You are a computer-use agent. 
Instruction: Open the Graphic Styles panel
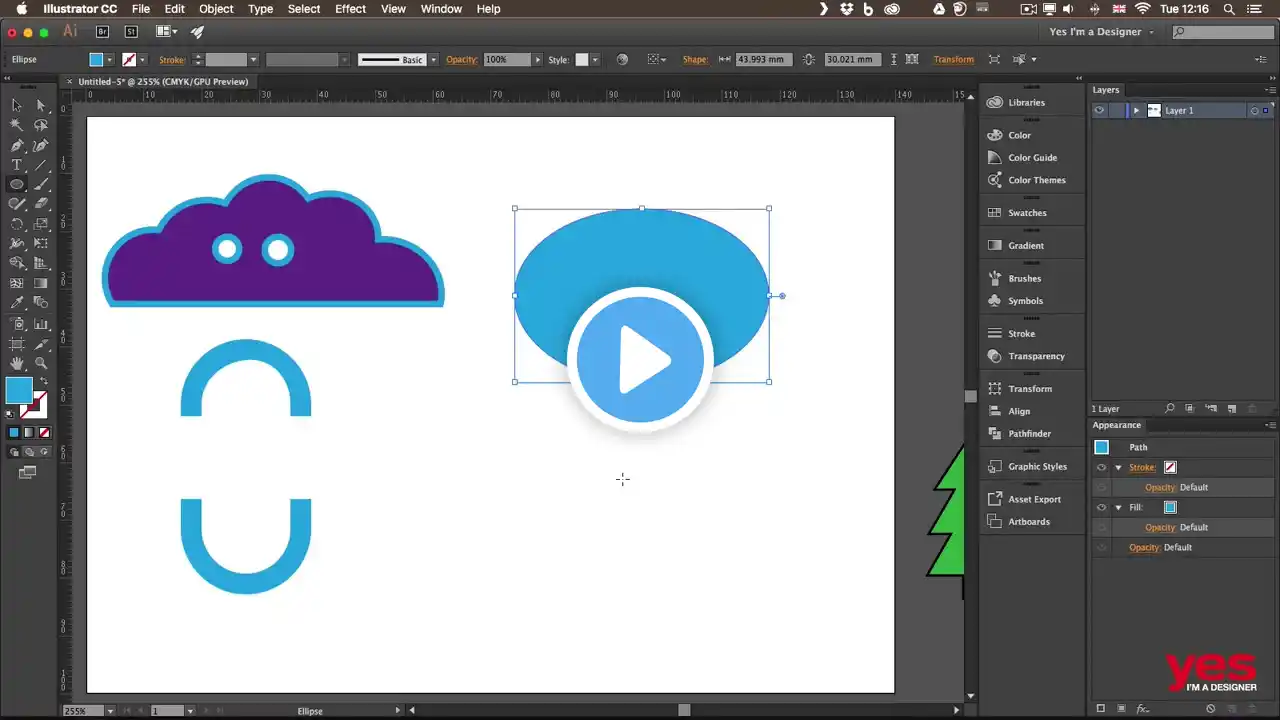pos(1037,467)
